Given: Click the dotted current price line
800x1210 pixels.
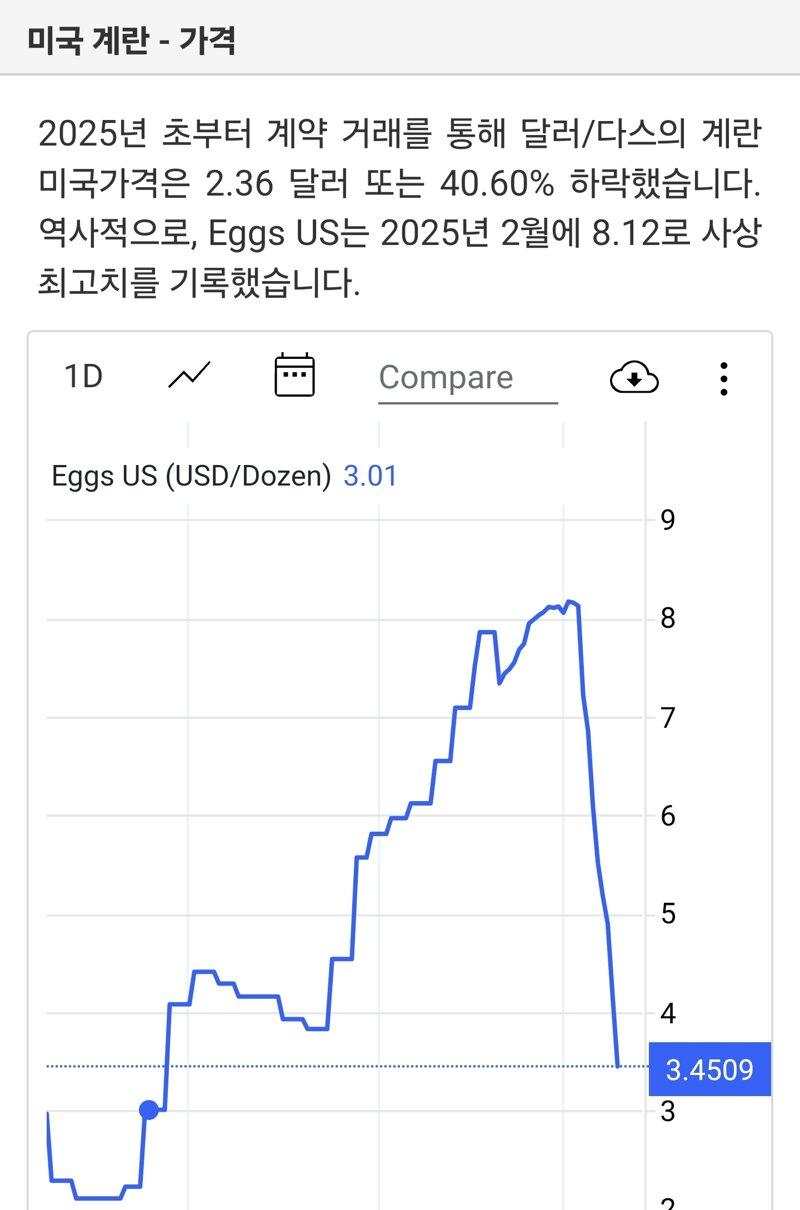Looking at the screenshot, I should click(x=330, y=1066).
